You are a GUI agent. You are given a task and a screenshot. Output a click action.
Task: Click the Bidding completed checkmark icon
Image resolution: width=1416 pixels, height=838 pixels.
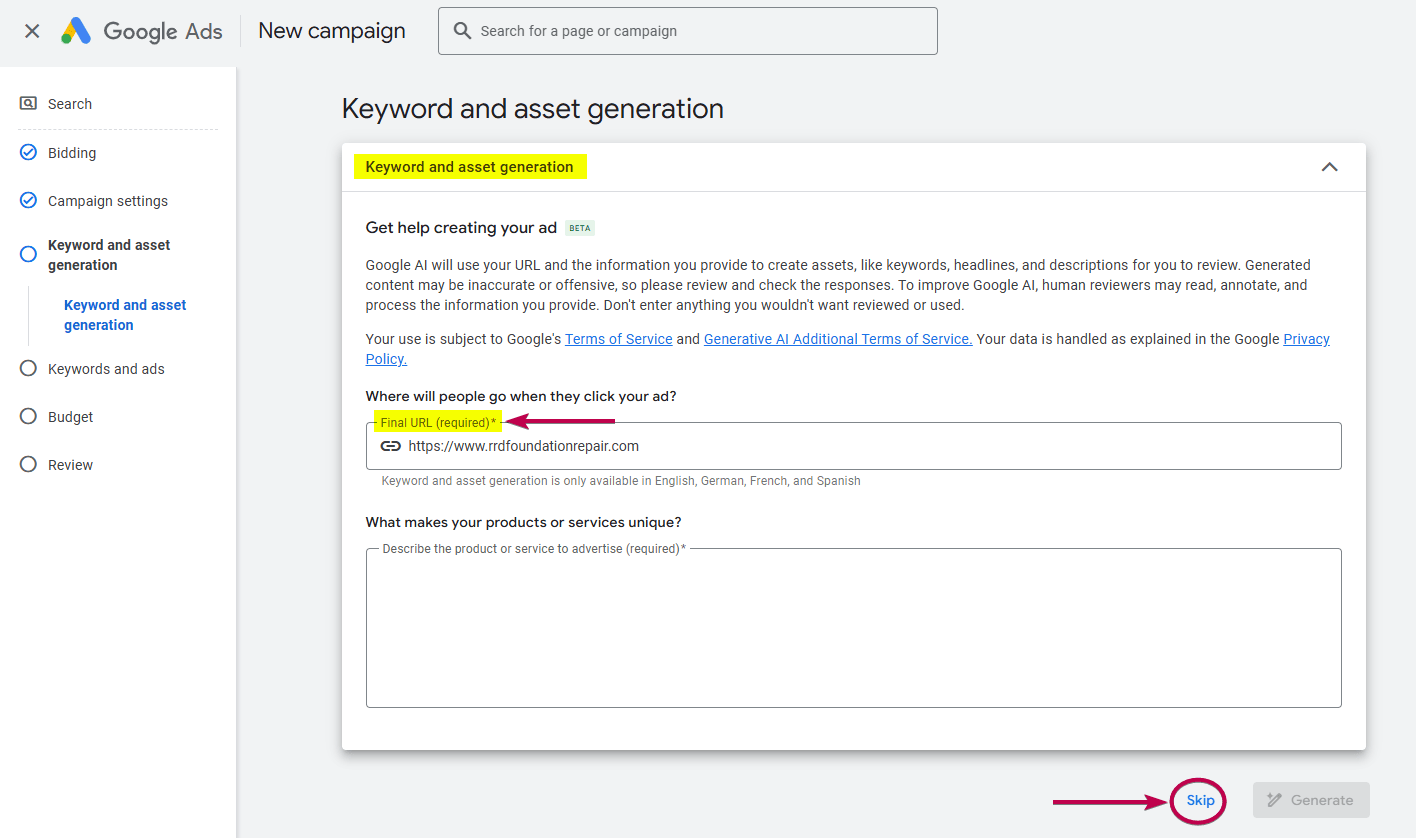[x=28, y=153]
